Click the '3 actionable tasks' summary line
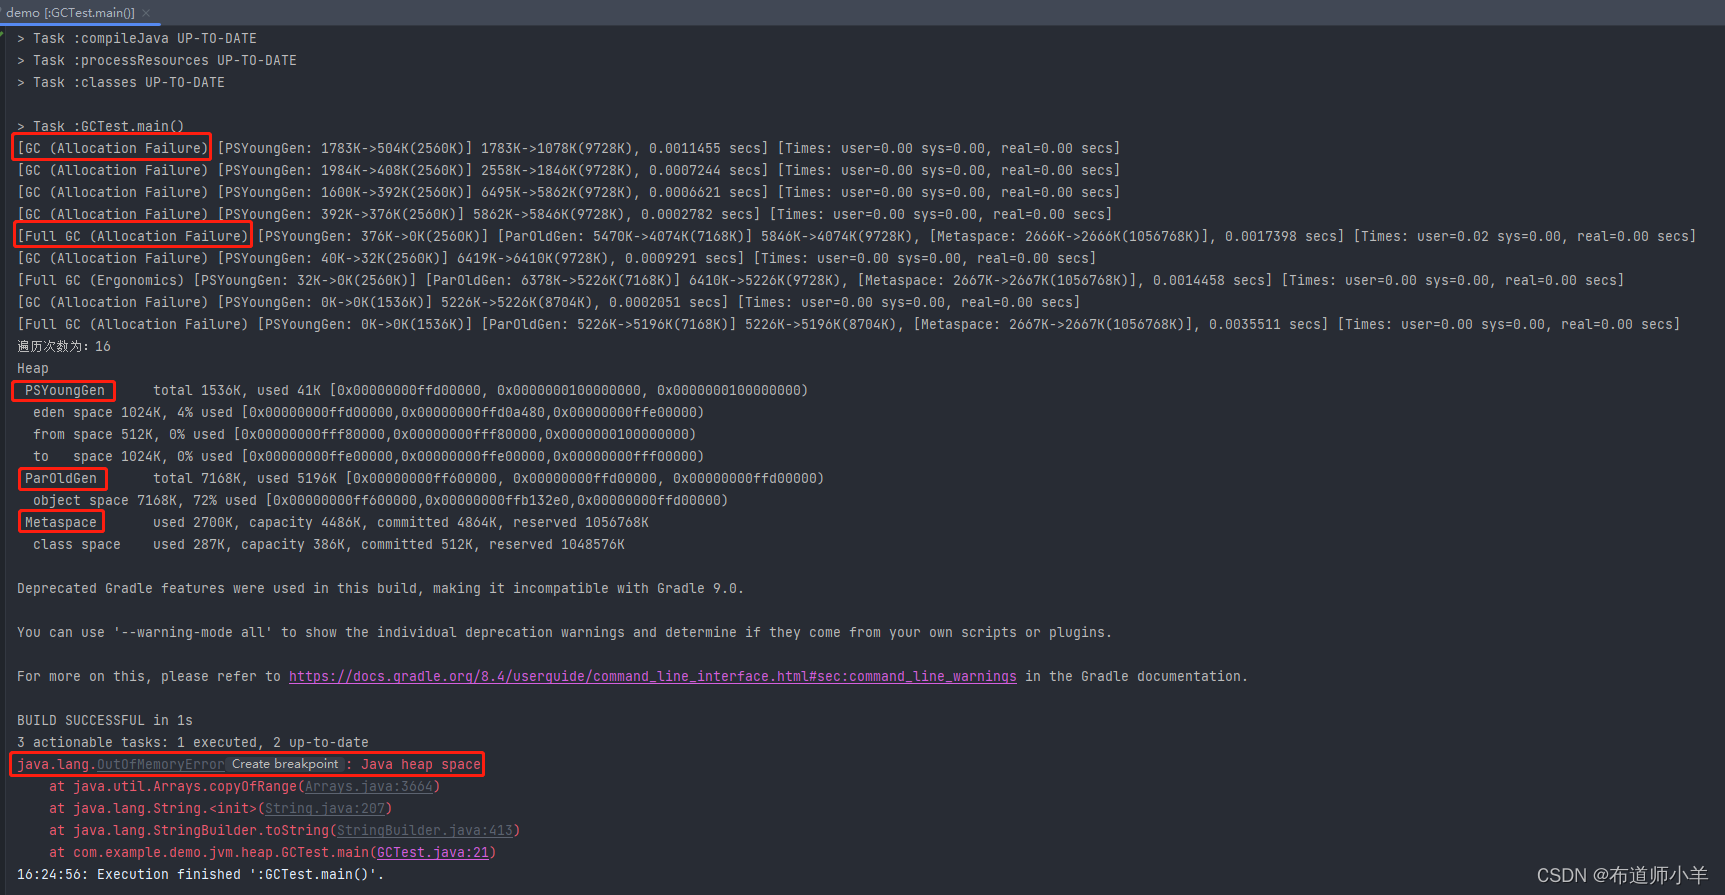This screenshot has width=1725, height=895. coord(193,743)
